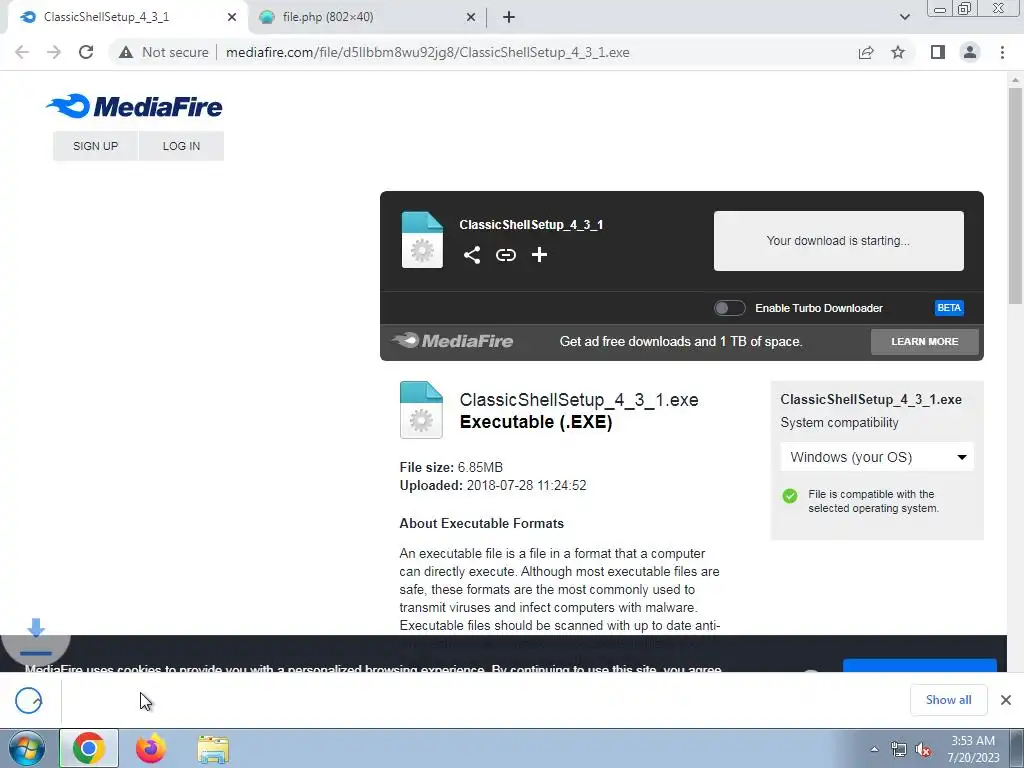Open a new tab with plus button
Viewport: 1024px width, 768px height.
click(509, 17)
